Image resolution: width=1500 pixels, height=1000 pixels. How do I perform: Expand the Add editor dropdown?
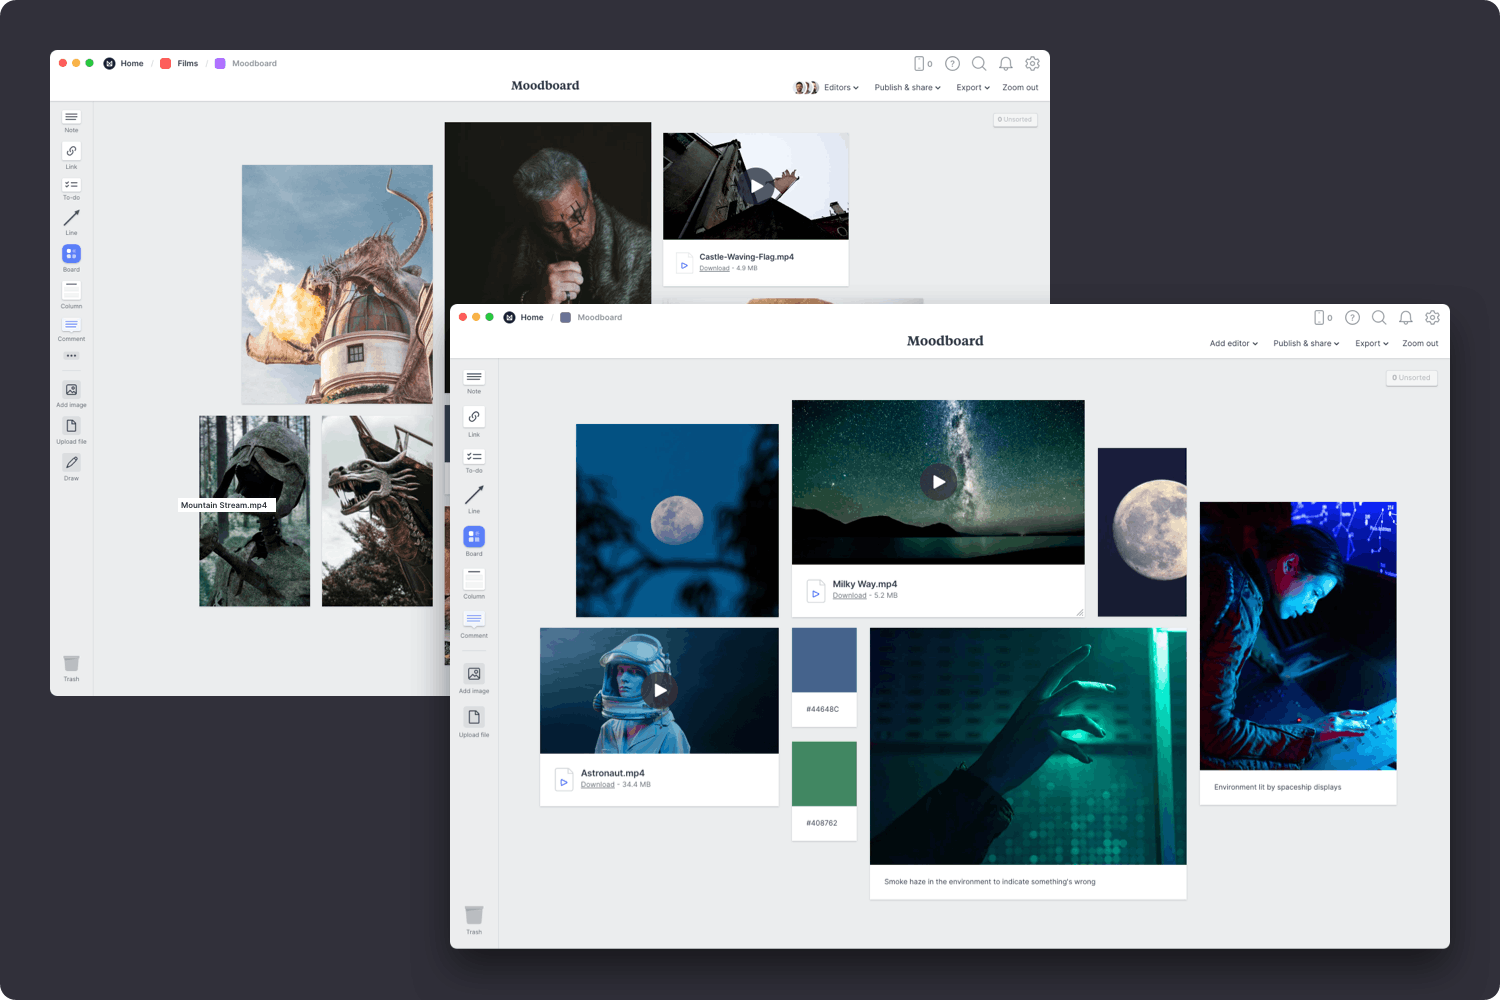1233,343
